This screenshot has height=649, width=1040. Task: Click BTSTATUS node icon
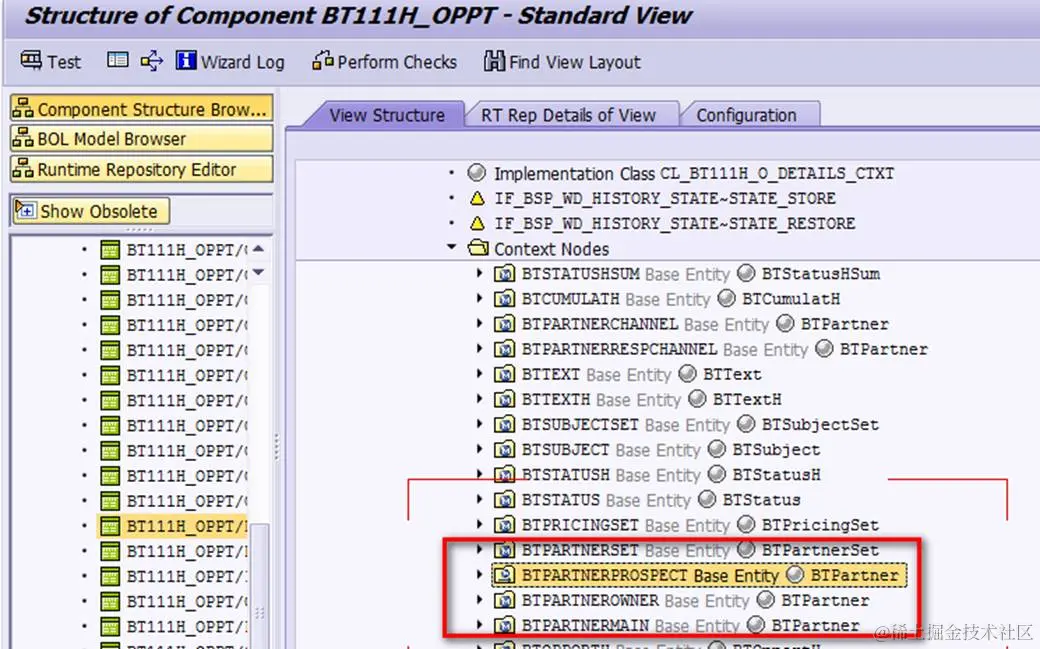pyautogui.click(x=505, y=500)
